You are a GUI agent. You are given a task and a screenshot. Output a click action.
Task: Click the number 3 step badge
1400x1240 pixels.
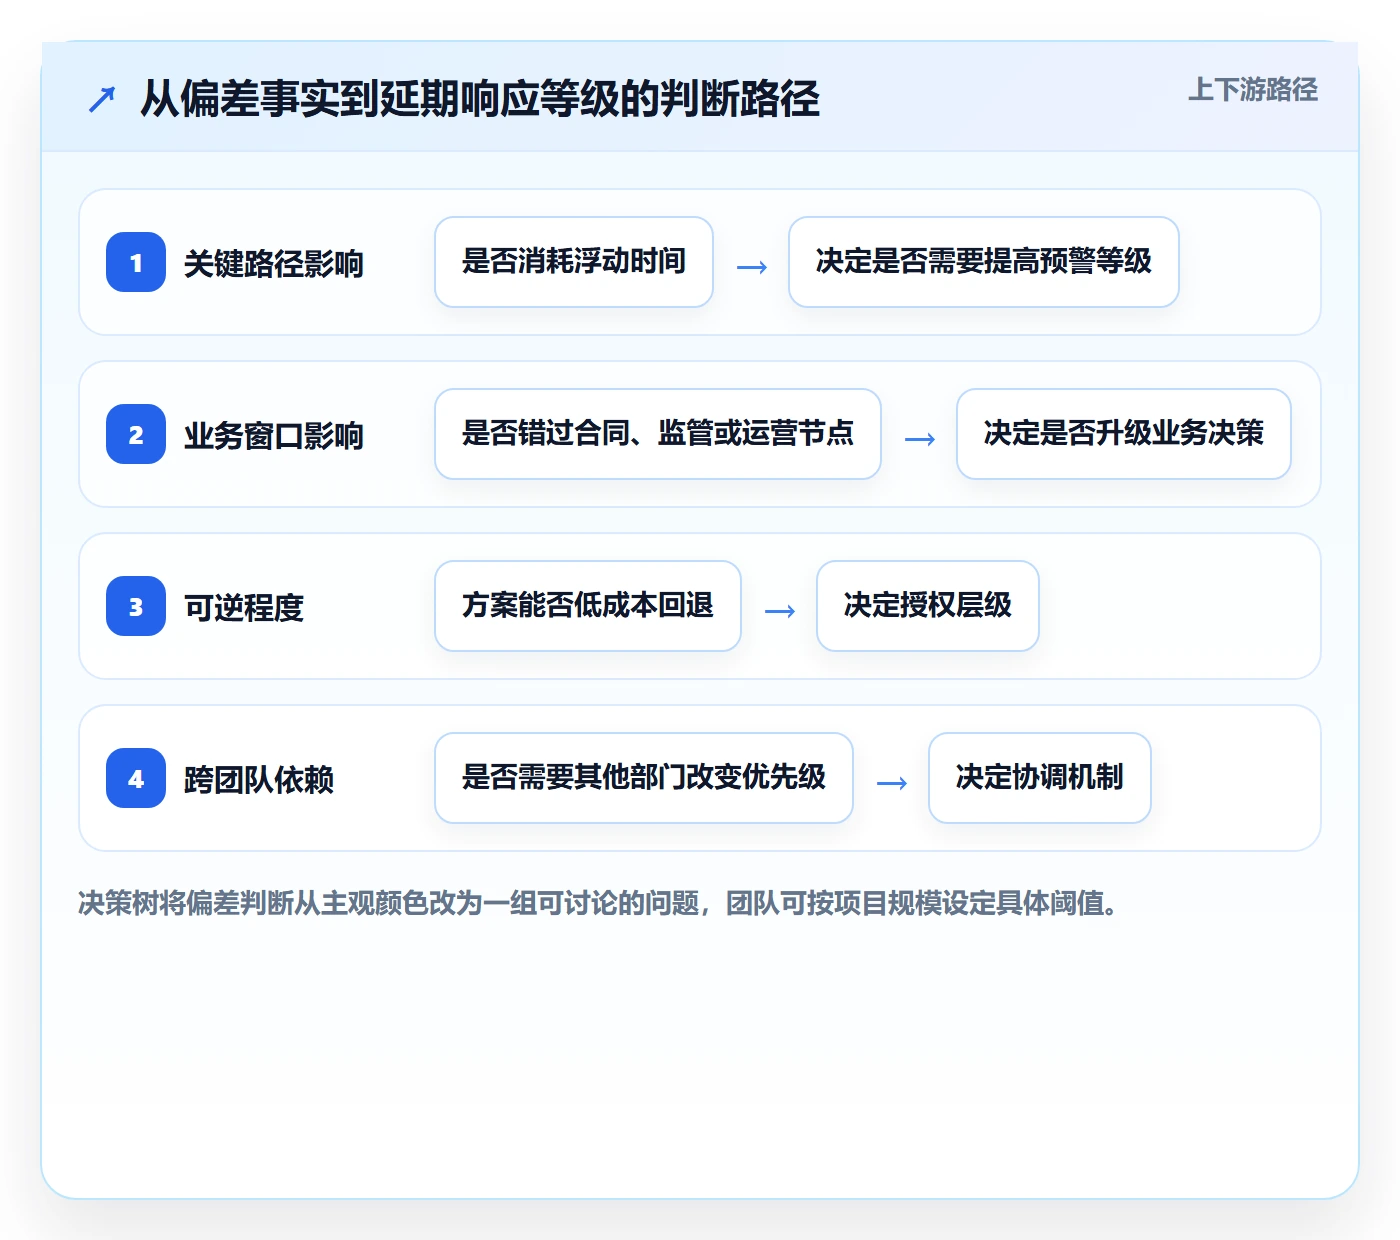pos(136,606)
